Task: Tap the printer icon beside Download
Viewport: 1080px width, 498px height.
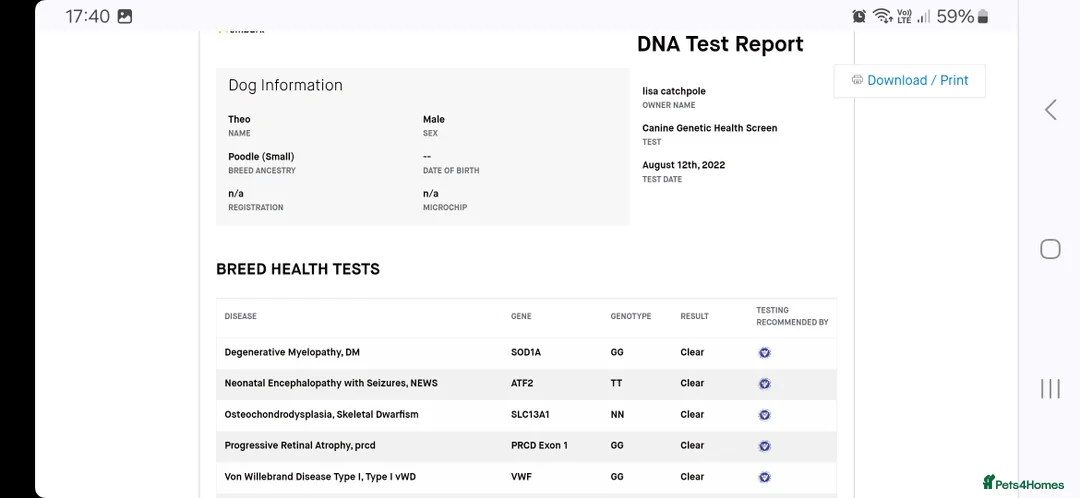Action: [x=857, y=80]
